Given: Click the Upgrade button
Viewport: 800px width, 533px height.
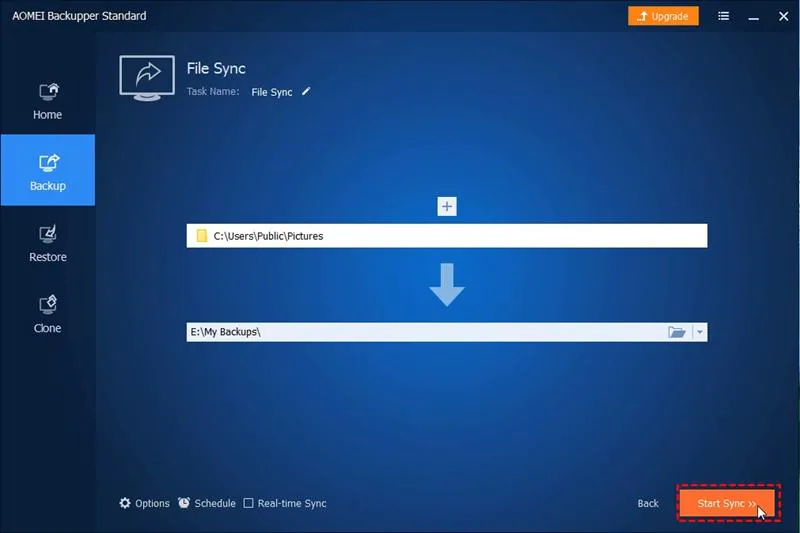Looking at the screenshot, I should 663,16.
